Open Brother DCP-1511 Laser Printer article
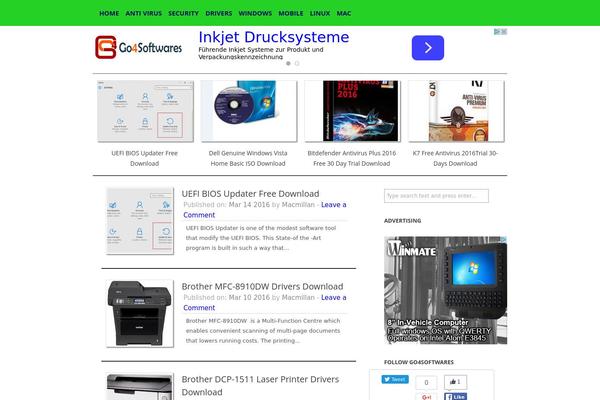This screenshot has height=400, width=600. pos(260,385)
